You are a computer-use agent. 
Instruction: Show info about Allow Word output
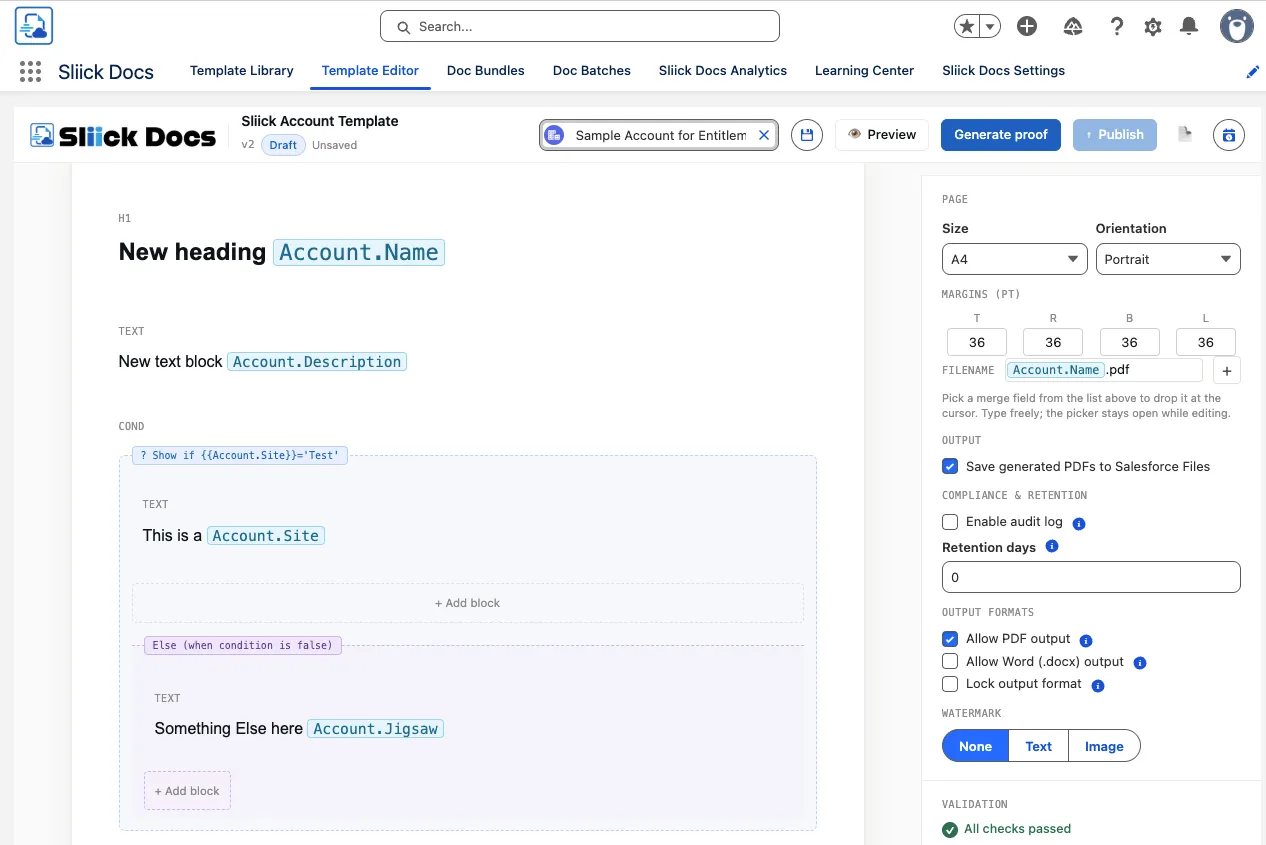tap(1140, 663)
